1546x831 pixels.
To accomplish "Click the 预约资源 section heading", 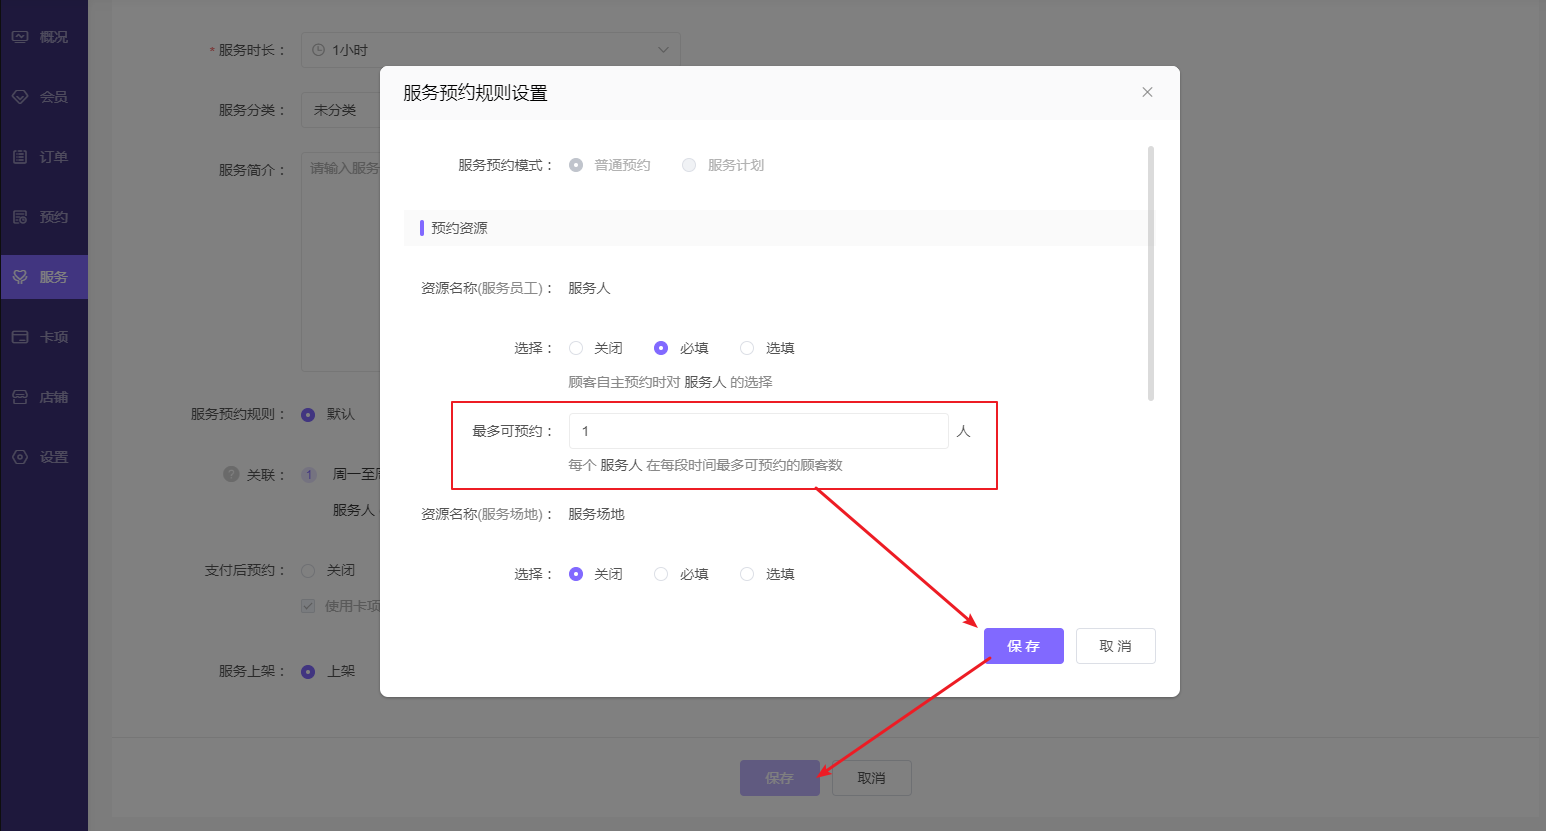I will pos(459,228).
